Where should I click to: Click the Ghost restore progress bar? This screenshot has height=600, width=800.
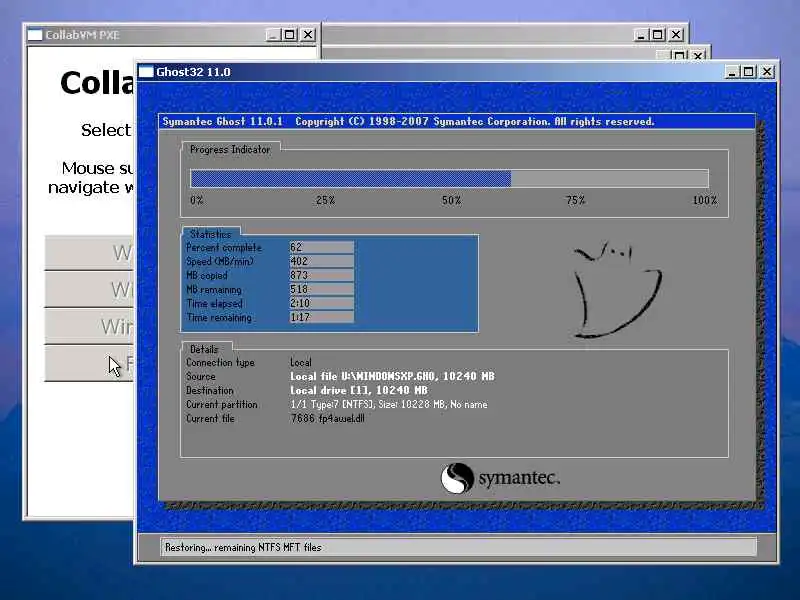(449, 179)
